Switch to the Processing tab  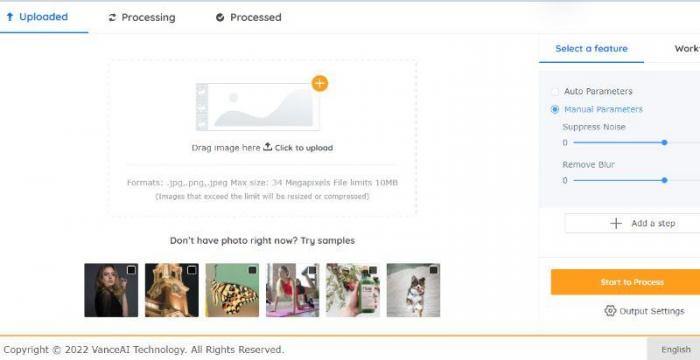pyautogui.click(x=142, y=17)
